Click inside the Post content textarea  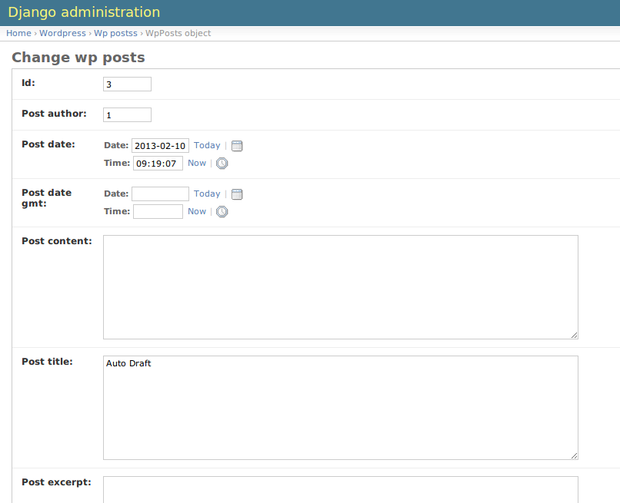pos(340,287)
